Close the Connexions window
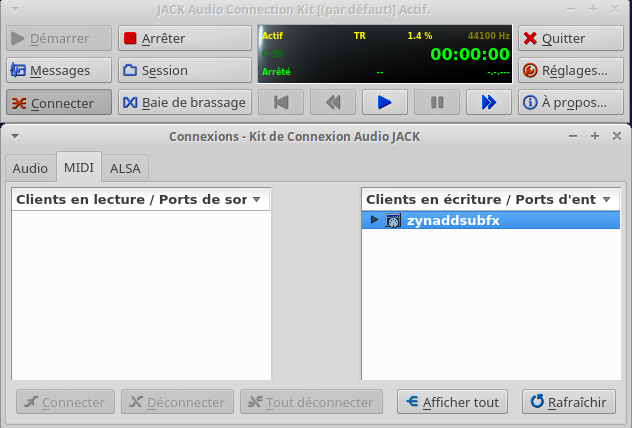Image resolution: width=632 pixels, height=428 pixels. [617, 136]
